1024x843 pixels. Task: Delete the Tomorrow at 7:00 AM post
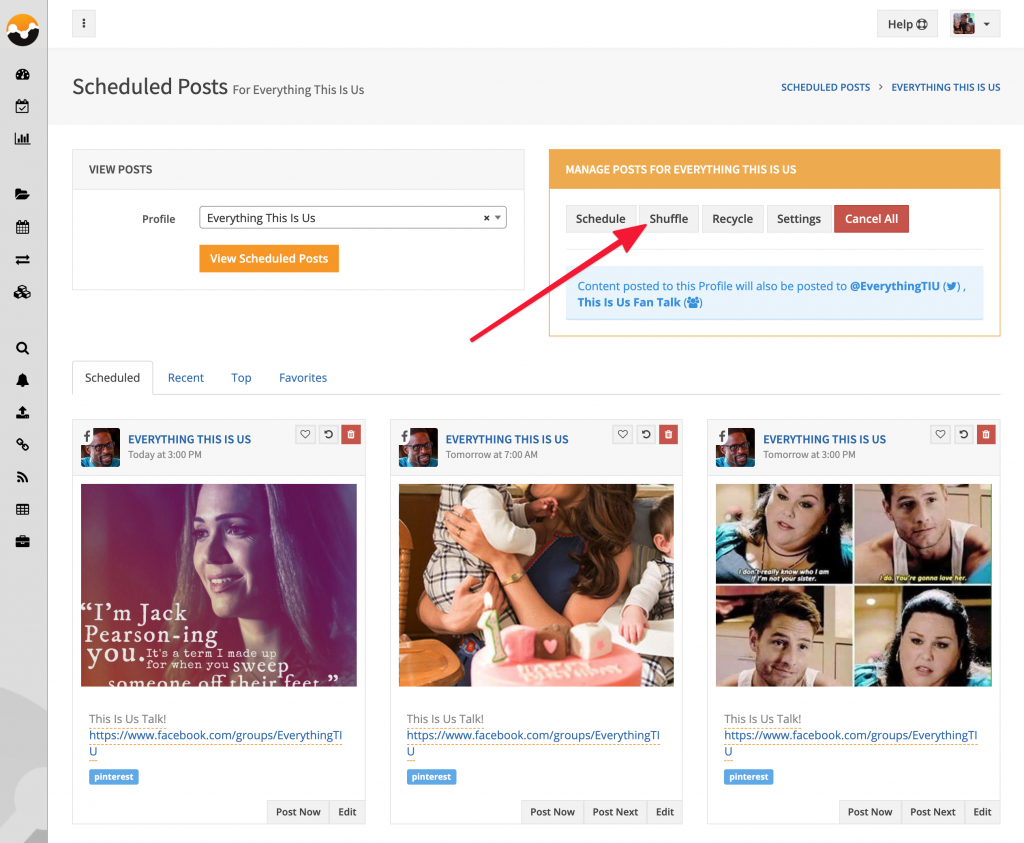click(x=668, y=434)
